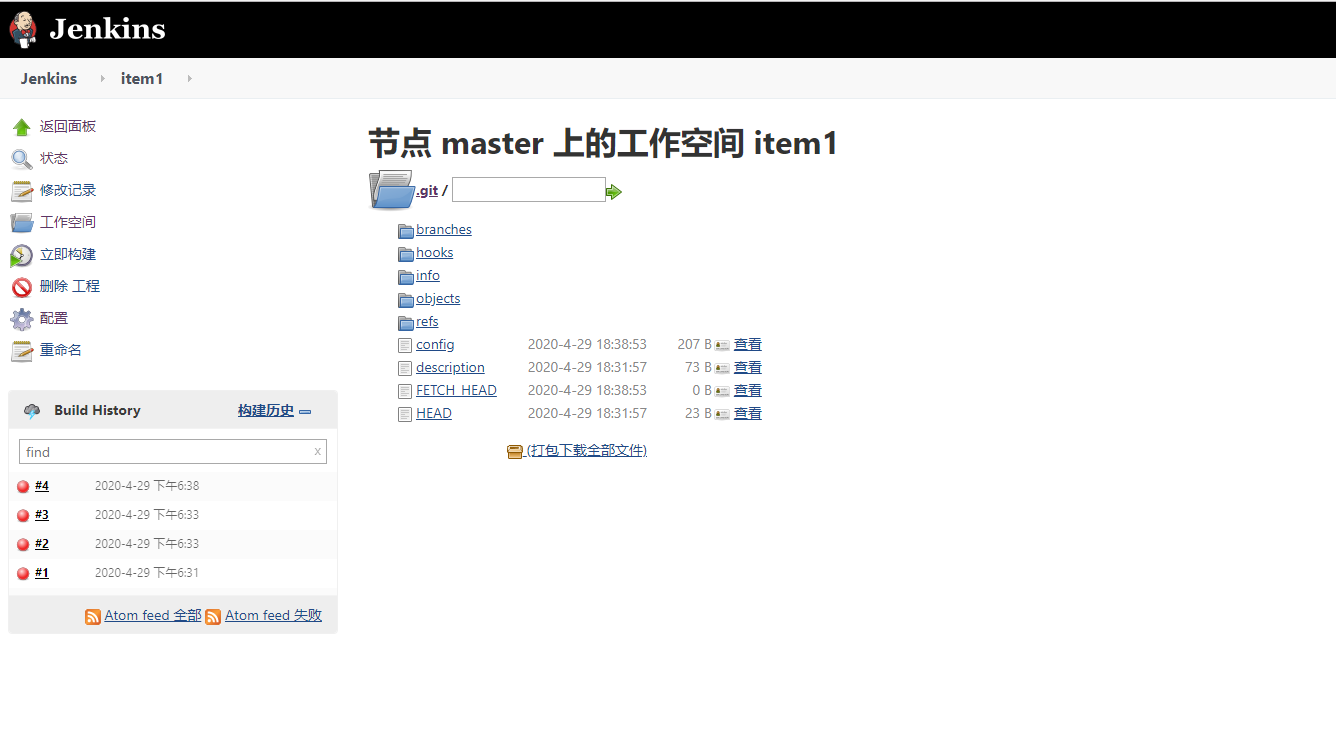The height and width of the screenshot is (733, 1336).
Task: Focus the workspace path input field
Action: [x=529, y=190]
